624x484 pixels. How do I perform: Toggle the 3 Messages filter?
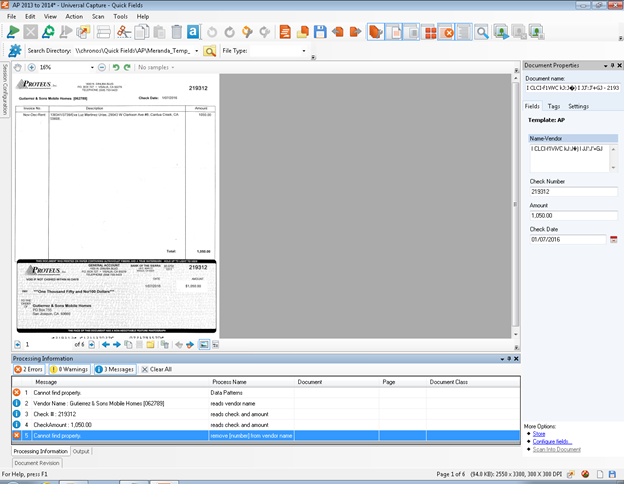pos(115,369)
